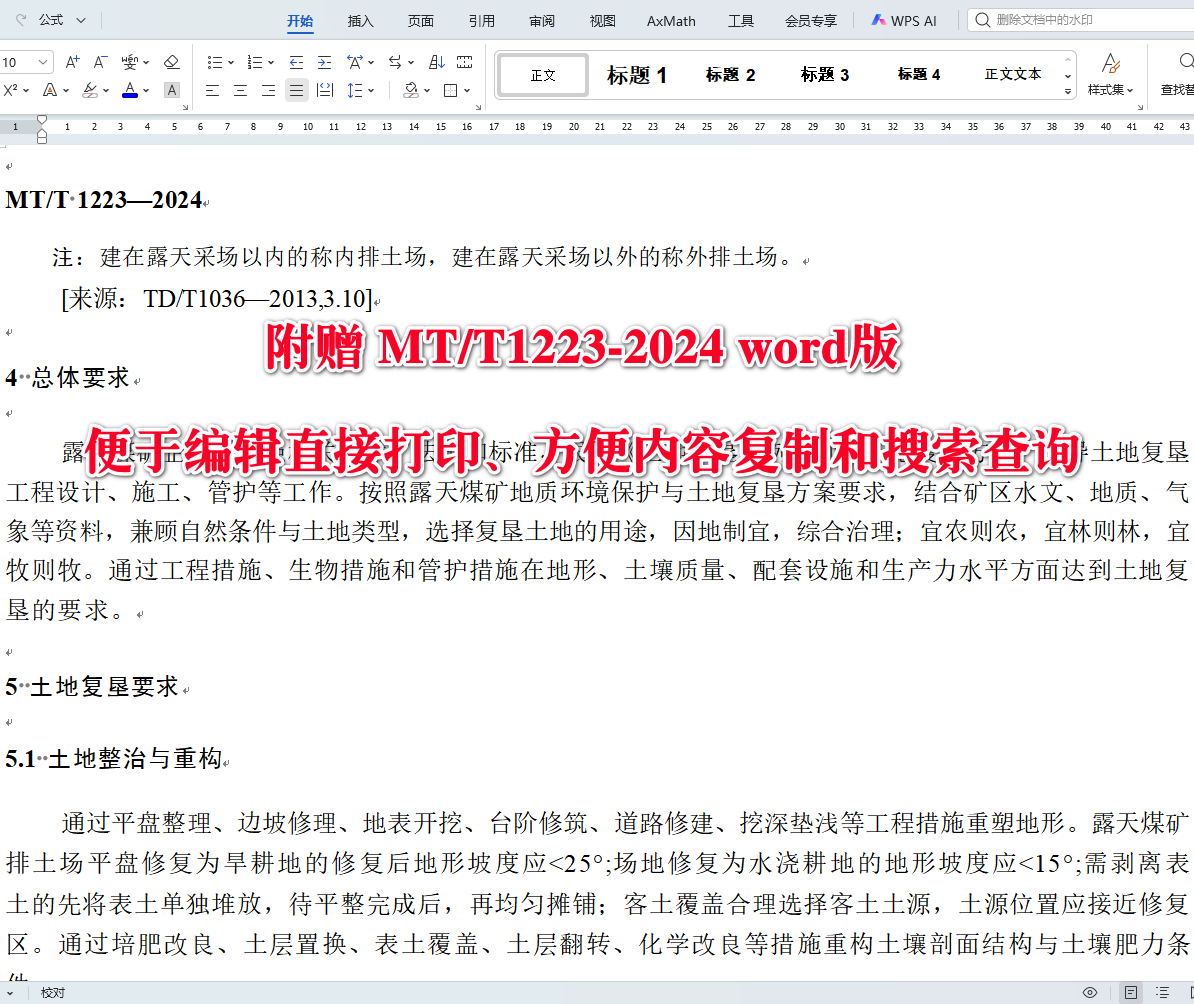This screenshot has height=1004, width=1194.
Task: Click the sort icon in the paragraph group
Action: (x=435, y=62)
